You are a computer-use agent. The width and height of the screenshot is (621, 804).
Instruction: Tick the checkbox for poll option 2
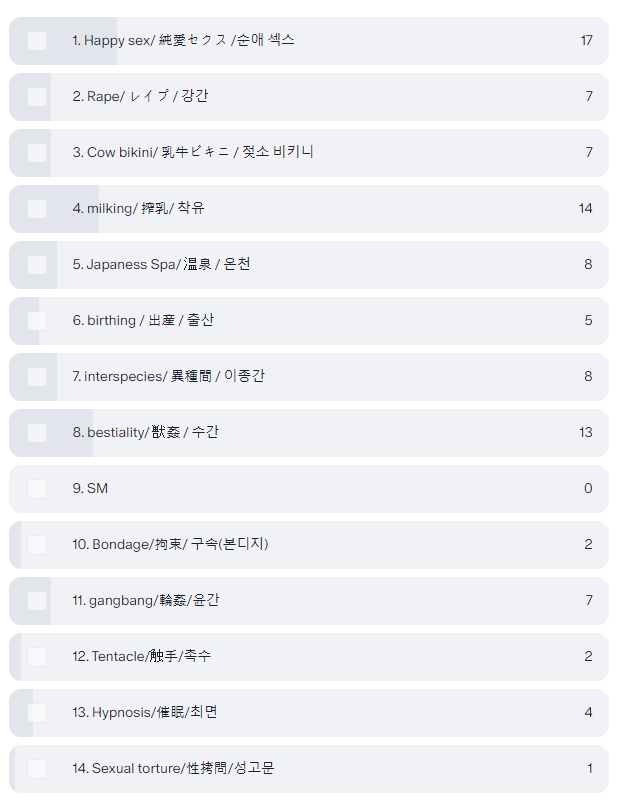[37, 97]
